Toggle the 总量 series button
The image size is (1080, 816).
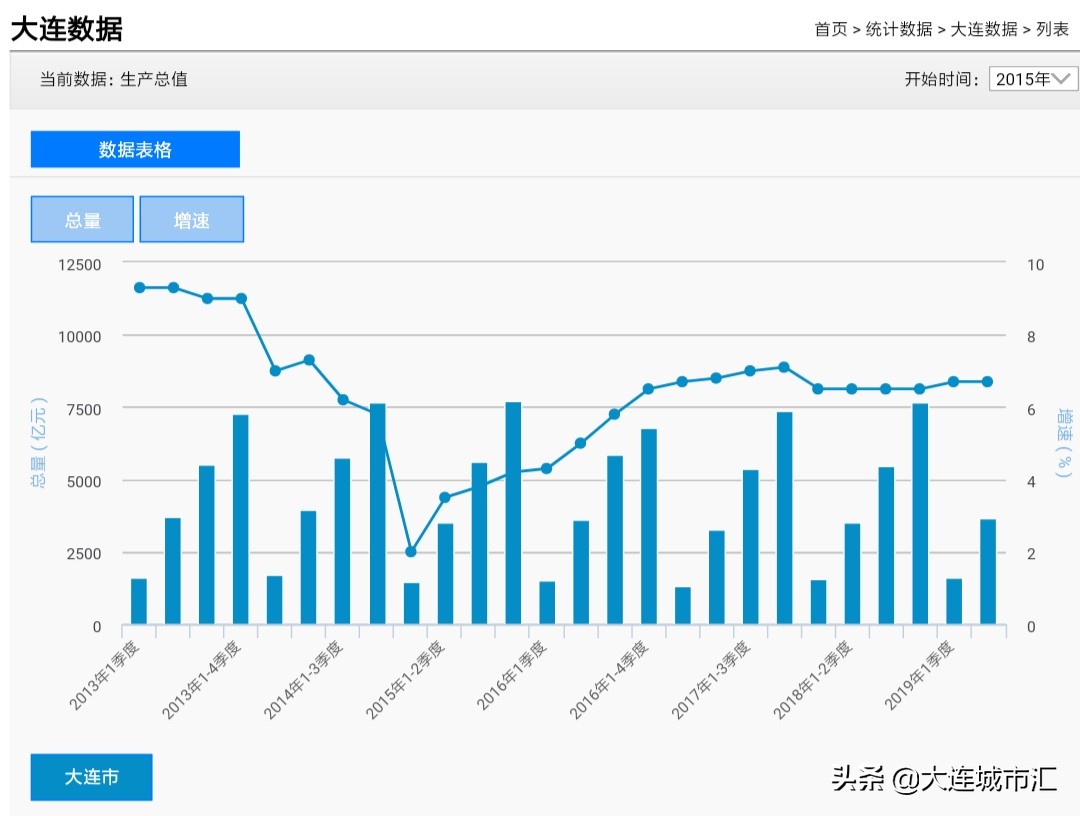82,220
